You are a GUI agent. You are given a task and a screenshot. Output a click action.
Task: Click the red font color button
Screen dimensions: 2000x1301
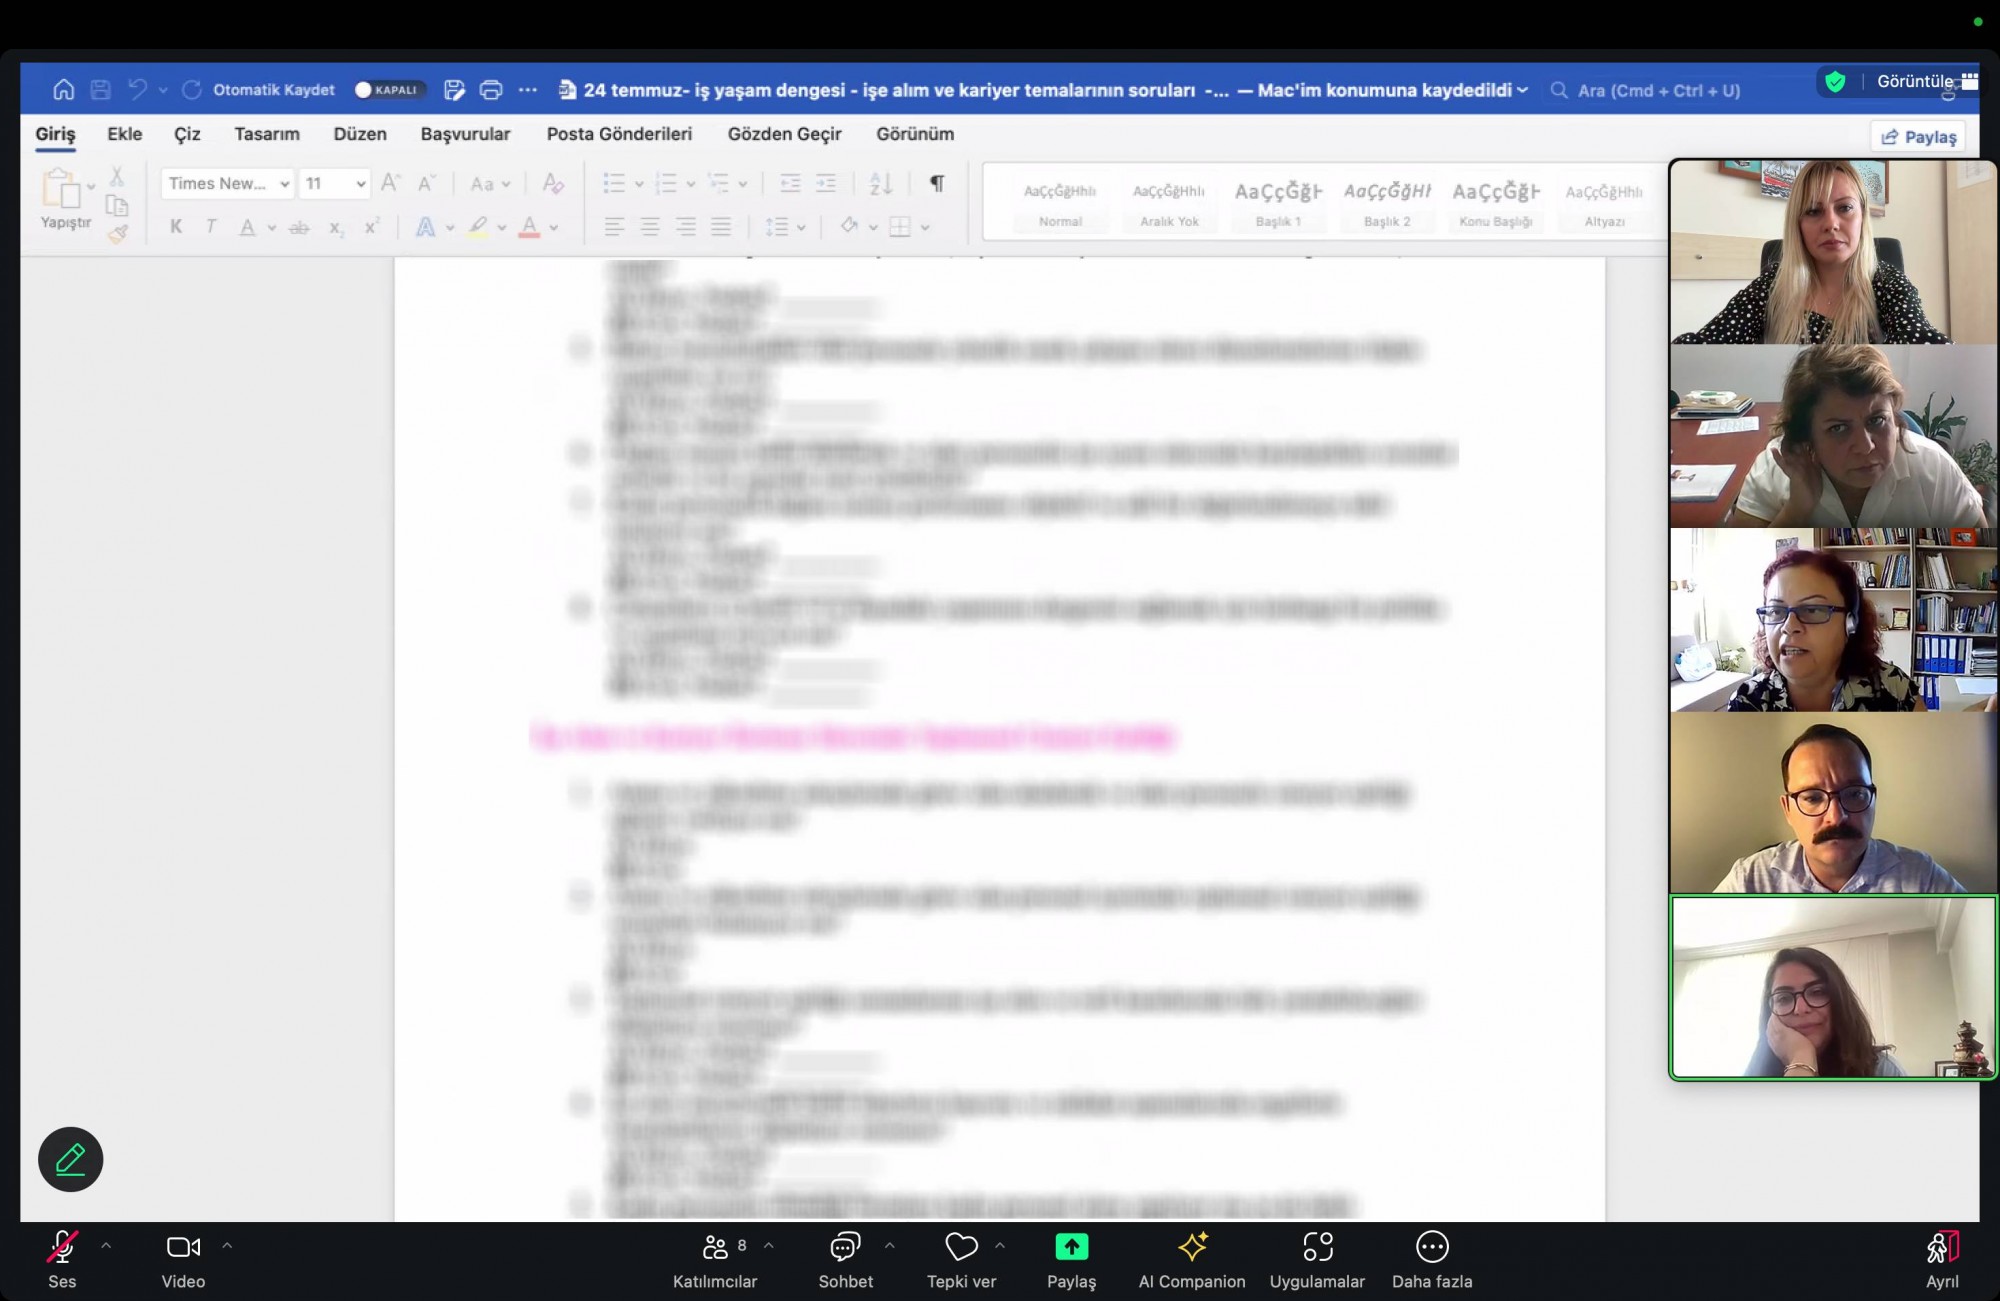[x=529, y=227]
